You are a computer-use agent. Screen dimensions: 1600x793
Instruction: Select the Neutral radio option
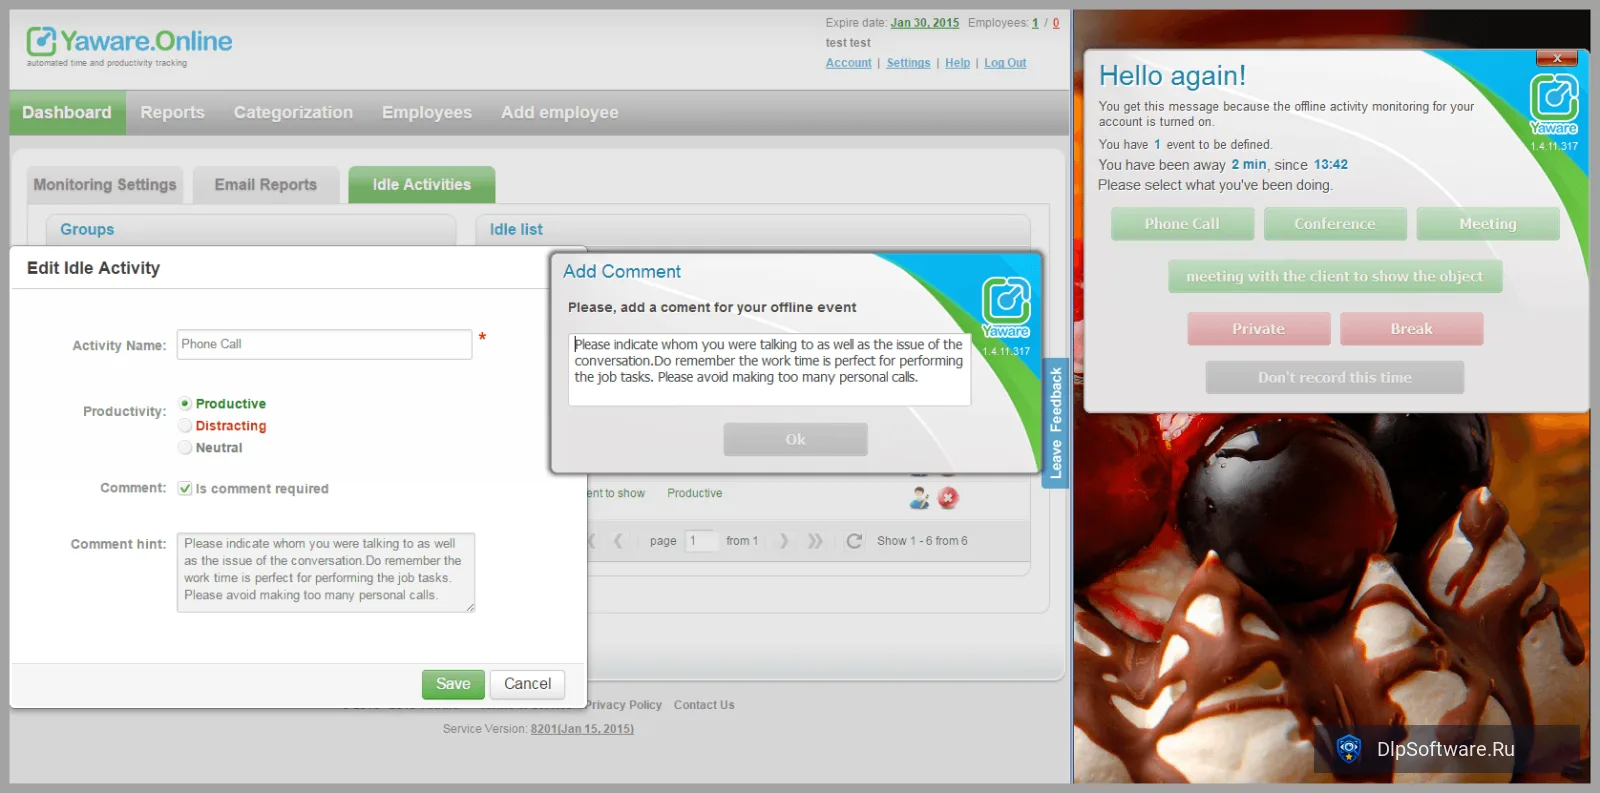(x=185, y=448)
